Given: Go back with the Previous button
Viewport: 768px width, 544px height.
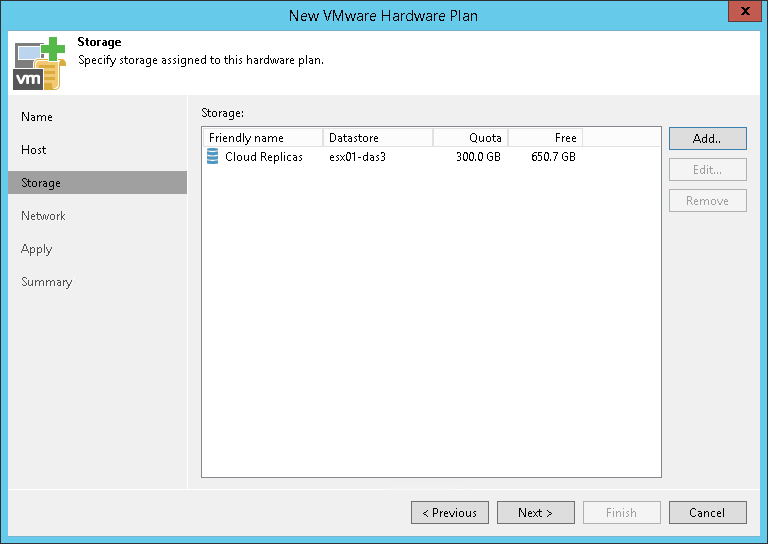Looking at the screenshot, I should coord(450,513).
